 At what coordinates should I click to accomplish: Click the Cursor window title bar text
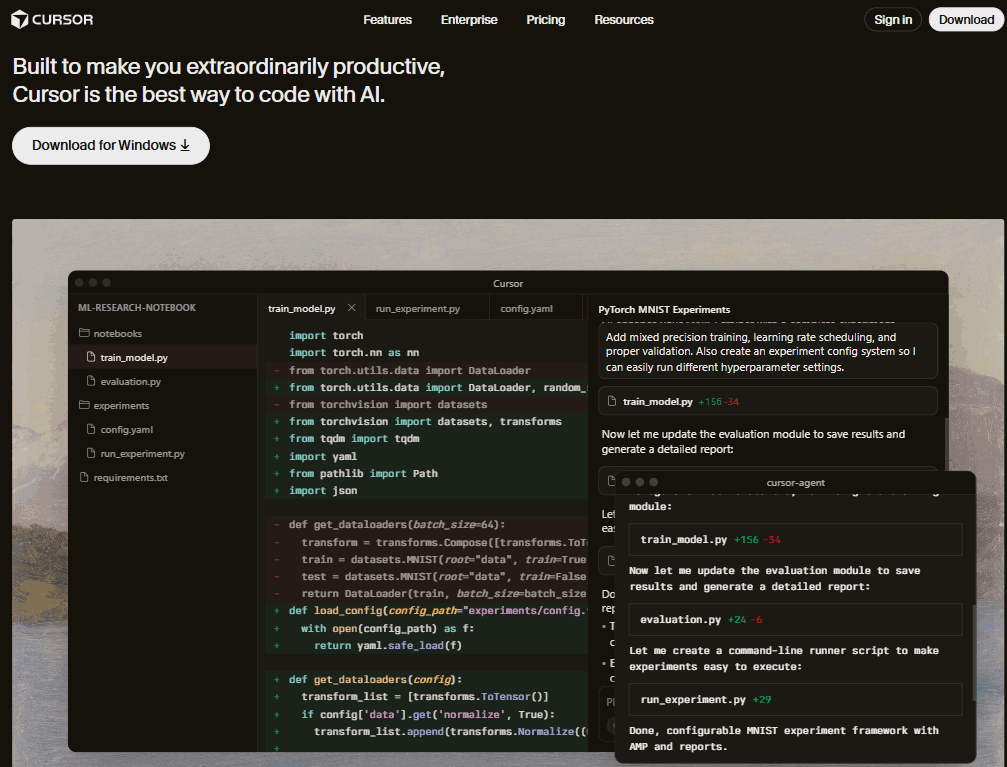coord(508,283)
